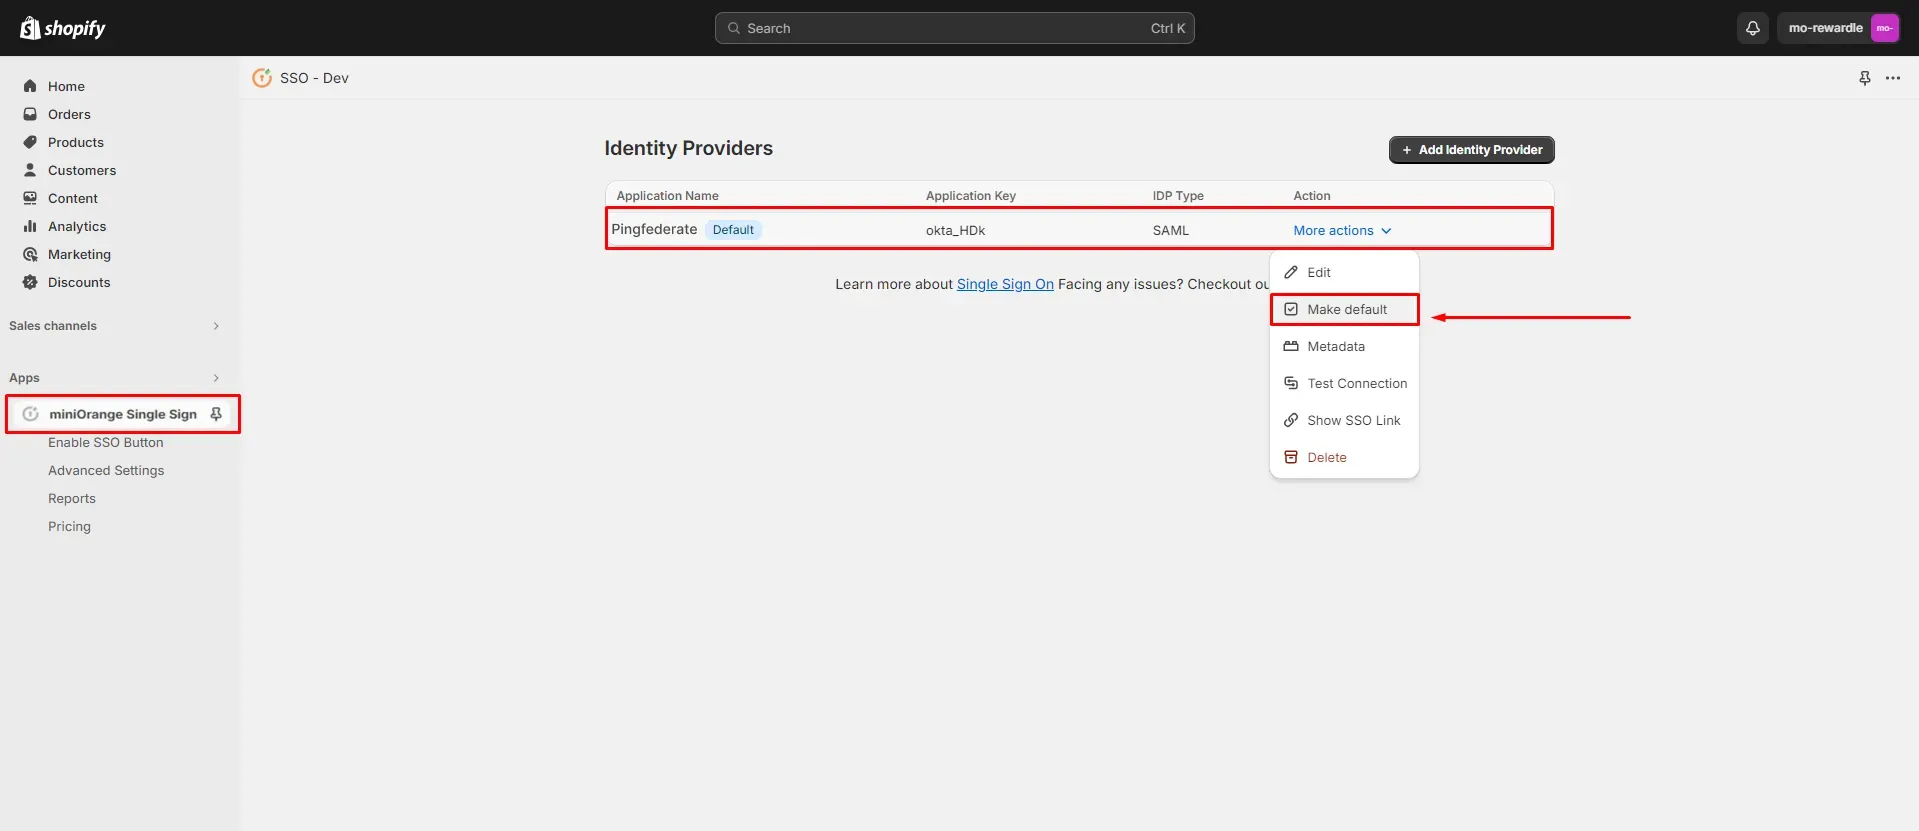Click the miniOrange app icon in sidebar
The height and width of the screenshot is (831, 1919).
click(x=31, y=414)
